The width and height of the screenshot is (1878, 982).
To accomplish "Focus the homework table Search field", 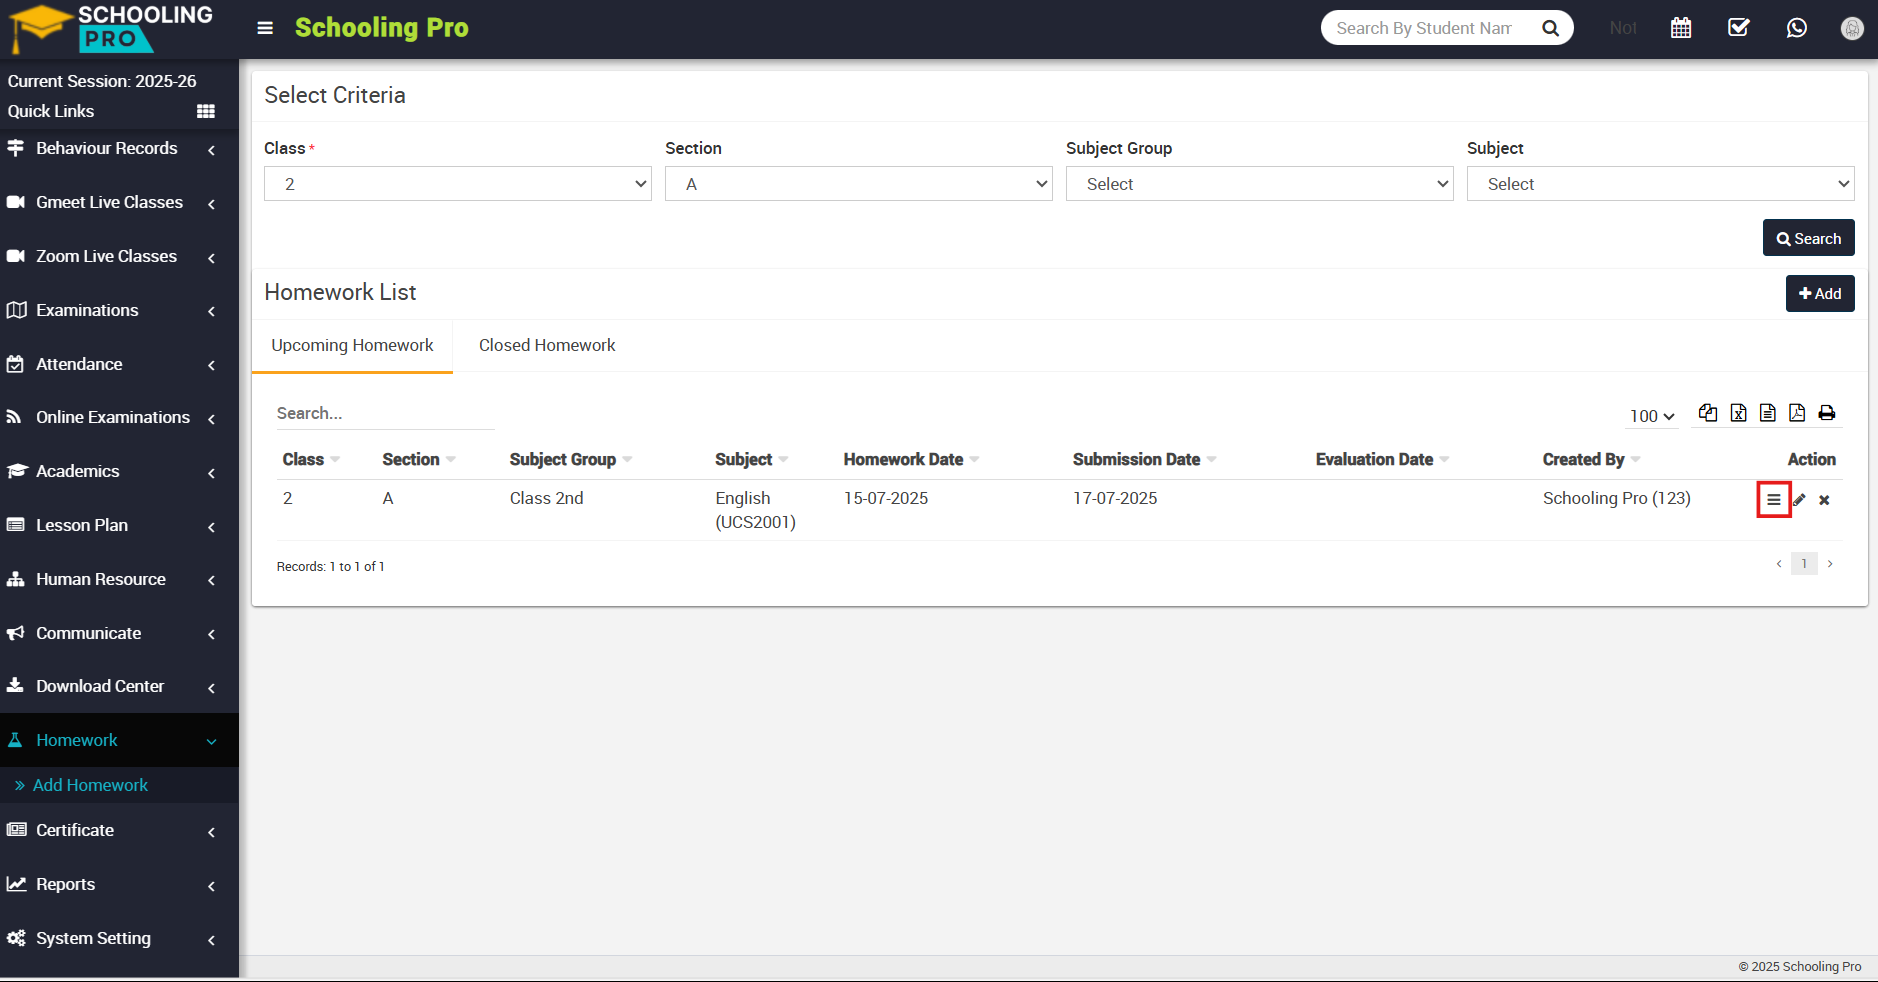I will tap(385, 413).
